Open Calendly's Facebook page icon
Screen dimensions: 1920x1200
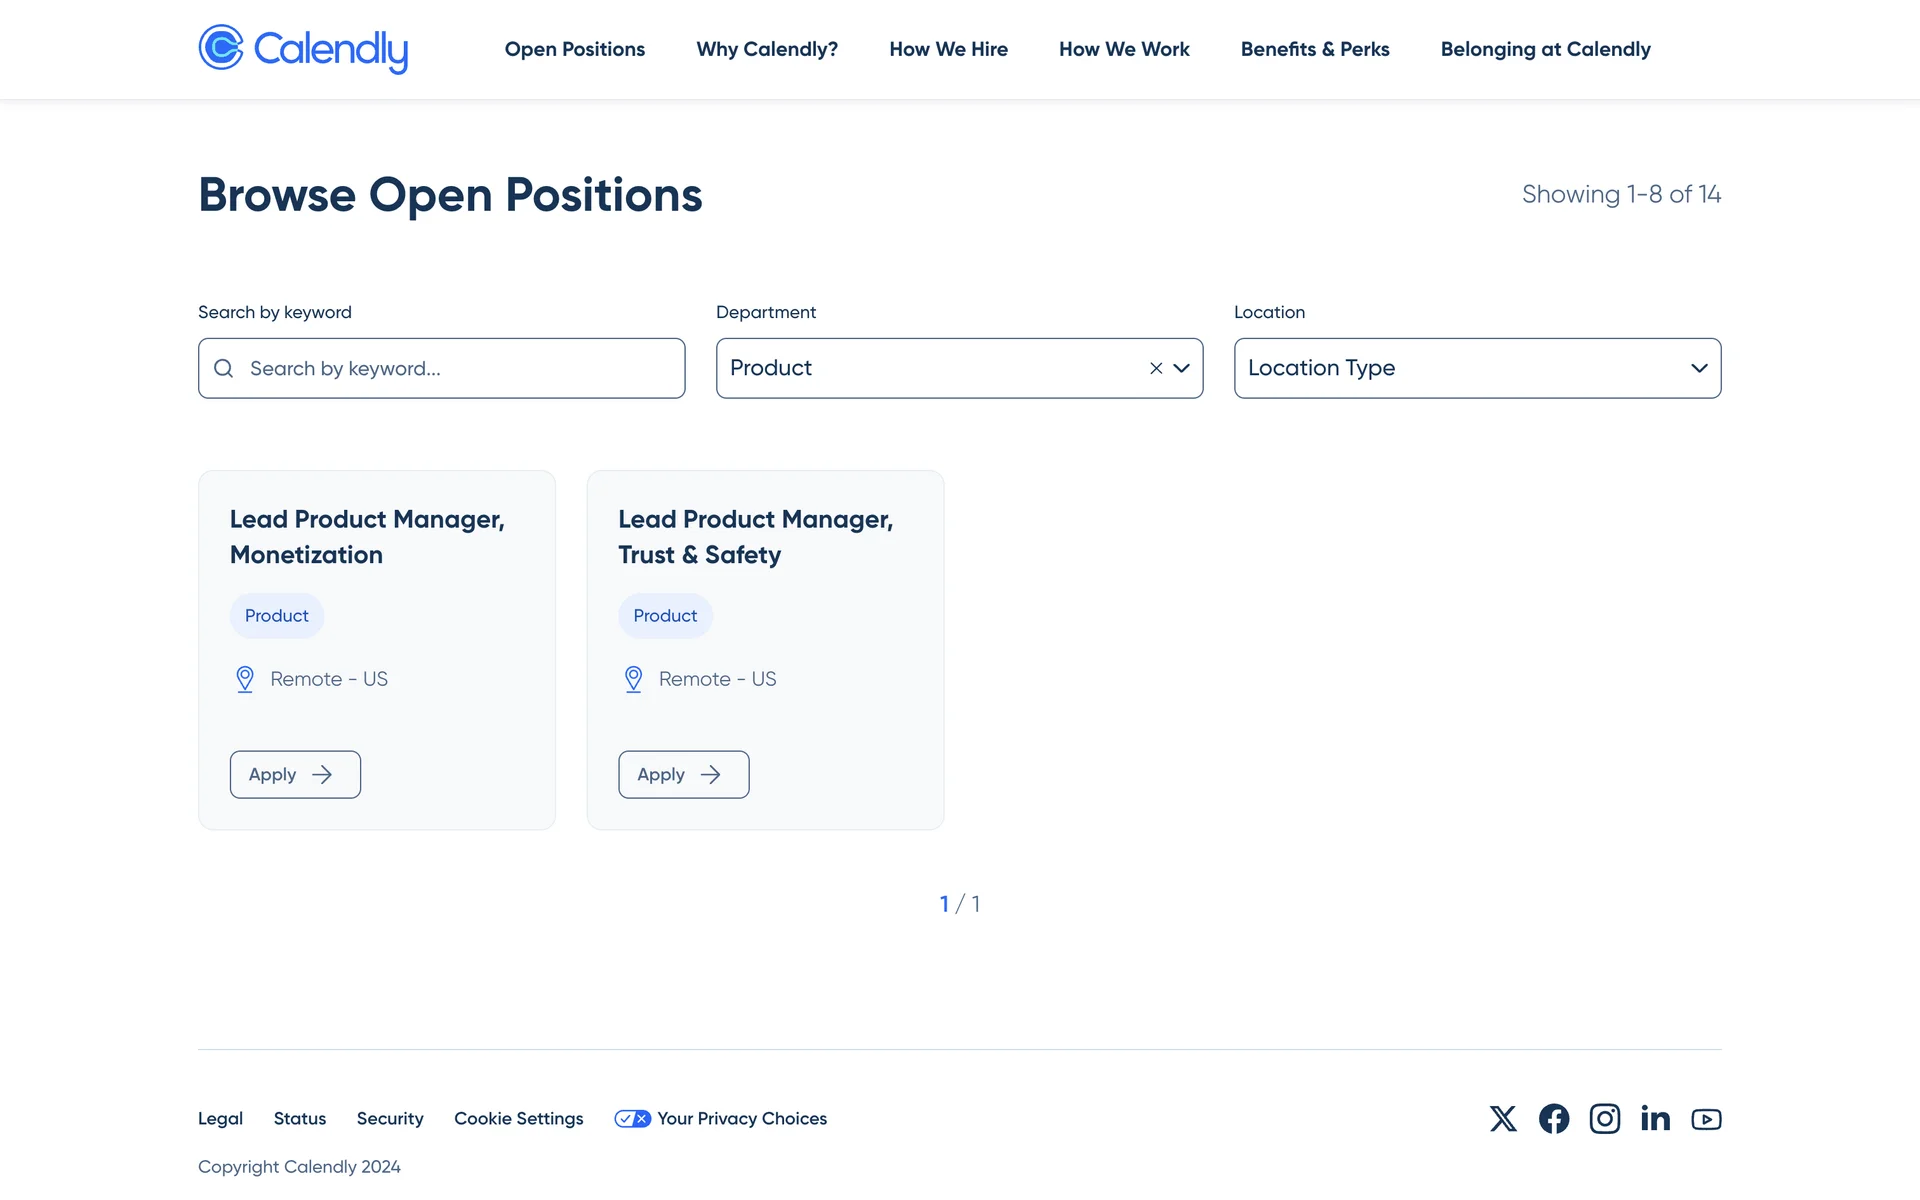(x=1554, y=1118)
